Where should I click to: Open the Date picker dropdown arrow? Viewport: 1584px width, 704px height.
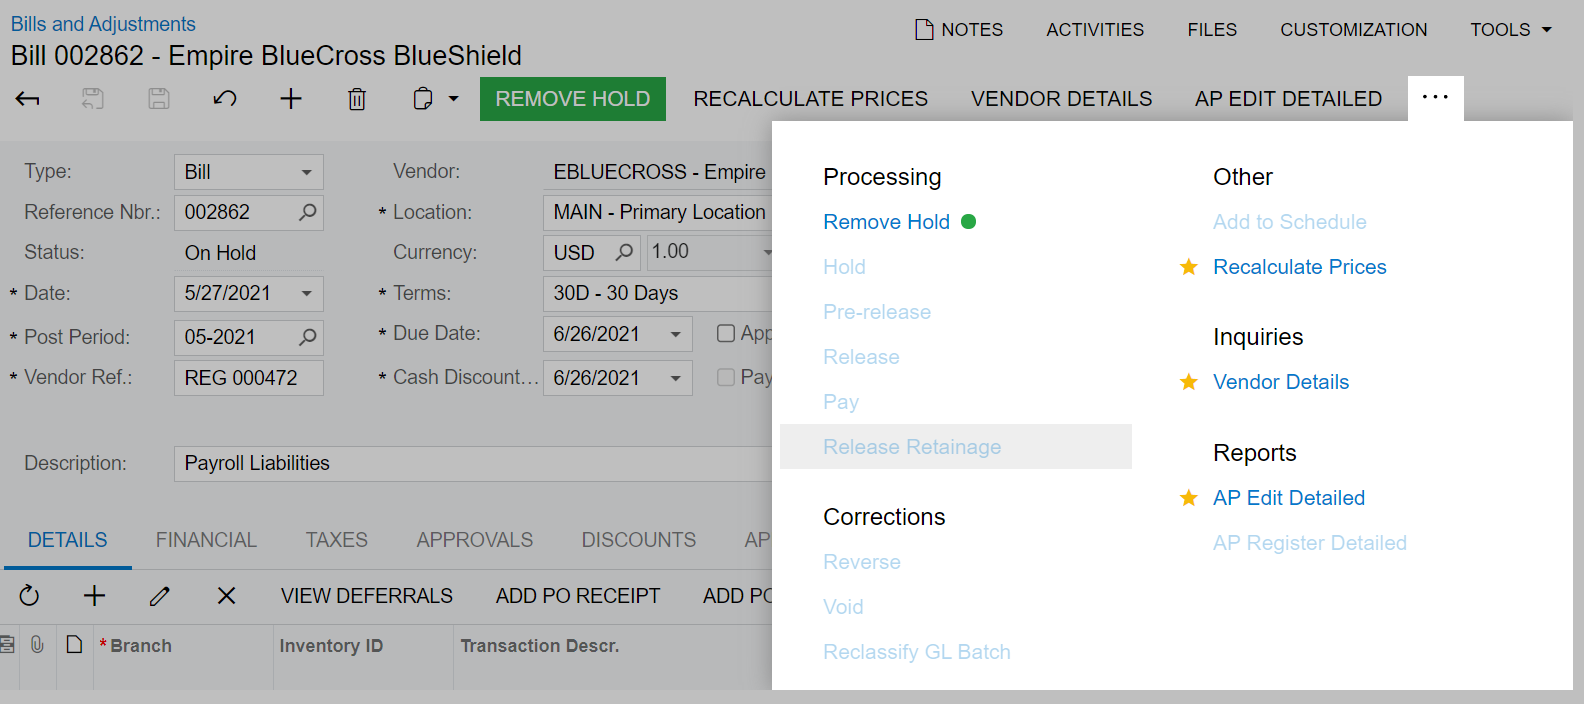(307, 293)
